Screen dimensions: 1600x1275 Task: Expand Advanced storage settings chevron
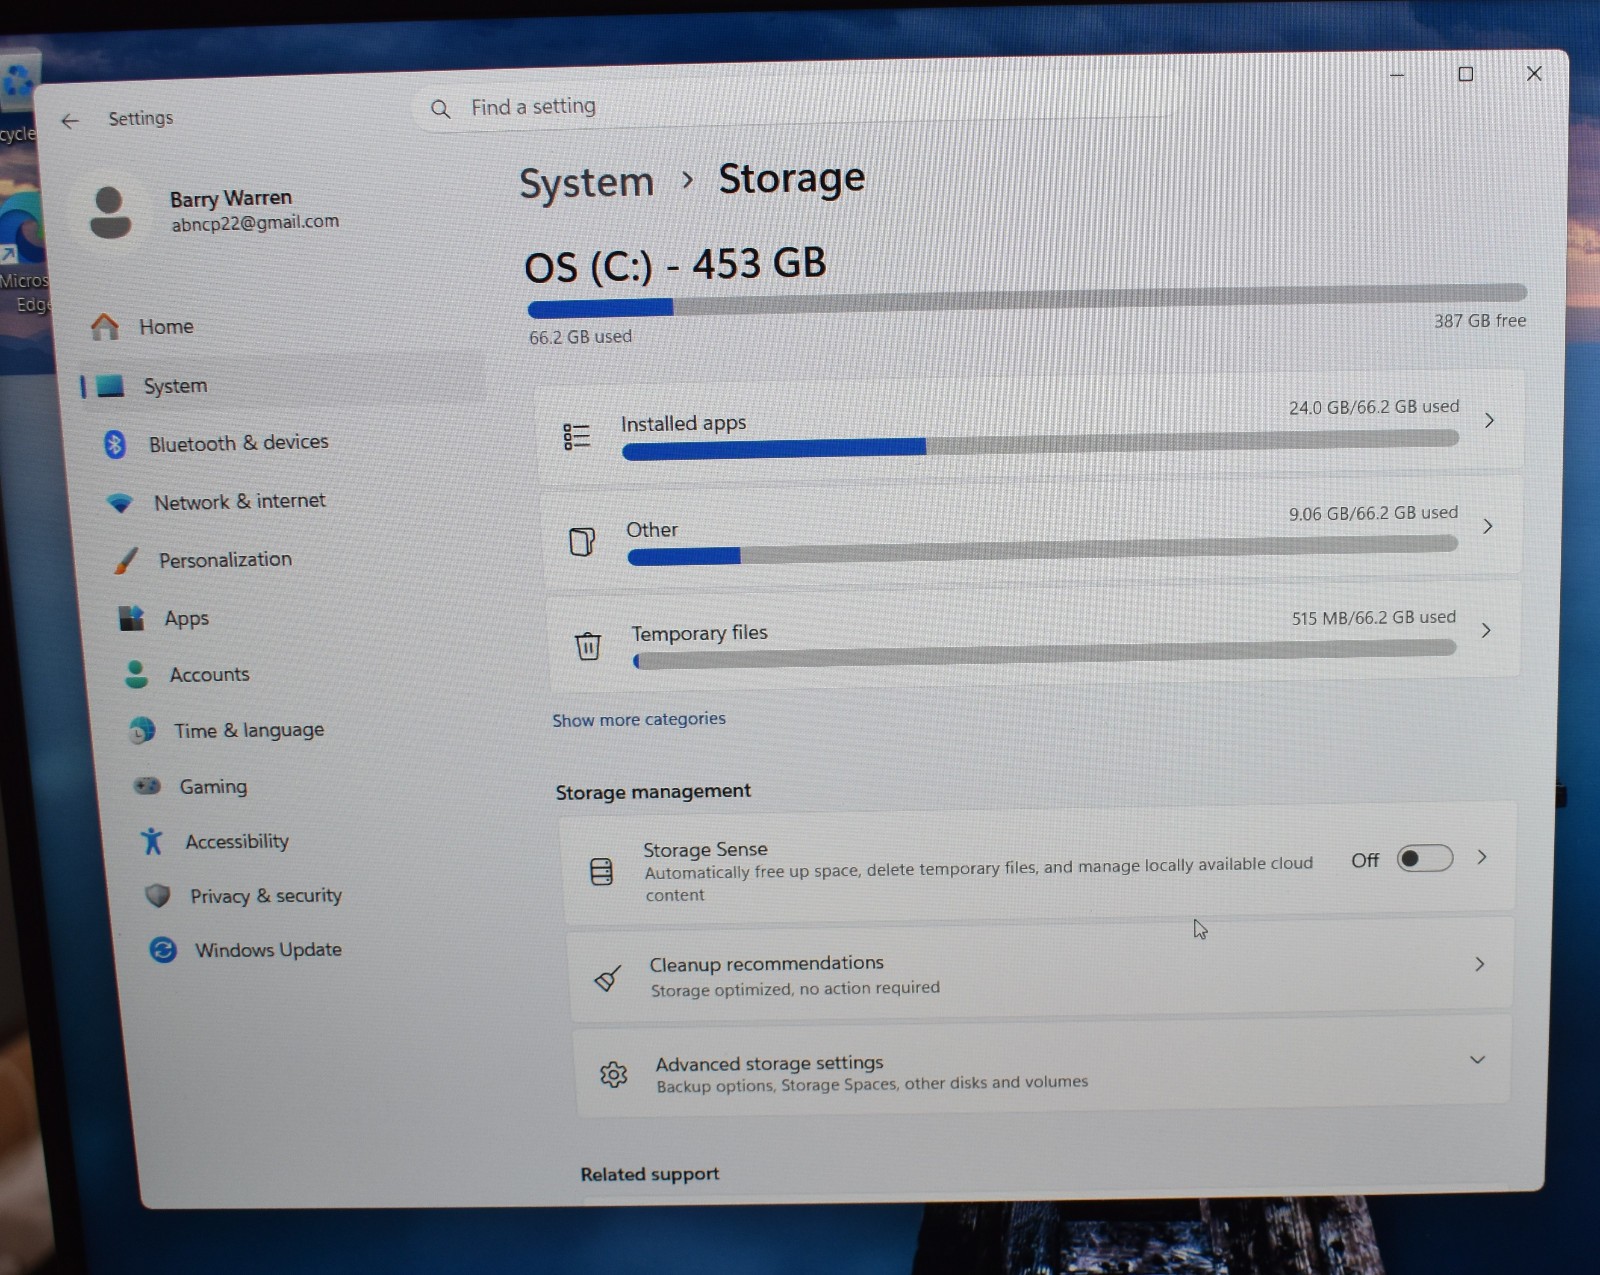tap(1477, 1060)
